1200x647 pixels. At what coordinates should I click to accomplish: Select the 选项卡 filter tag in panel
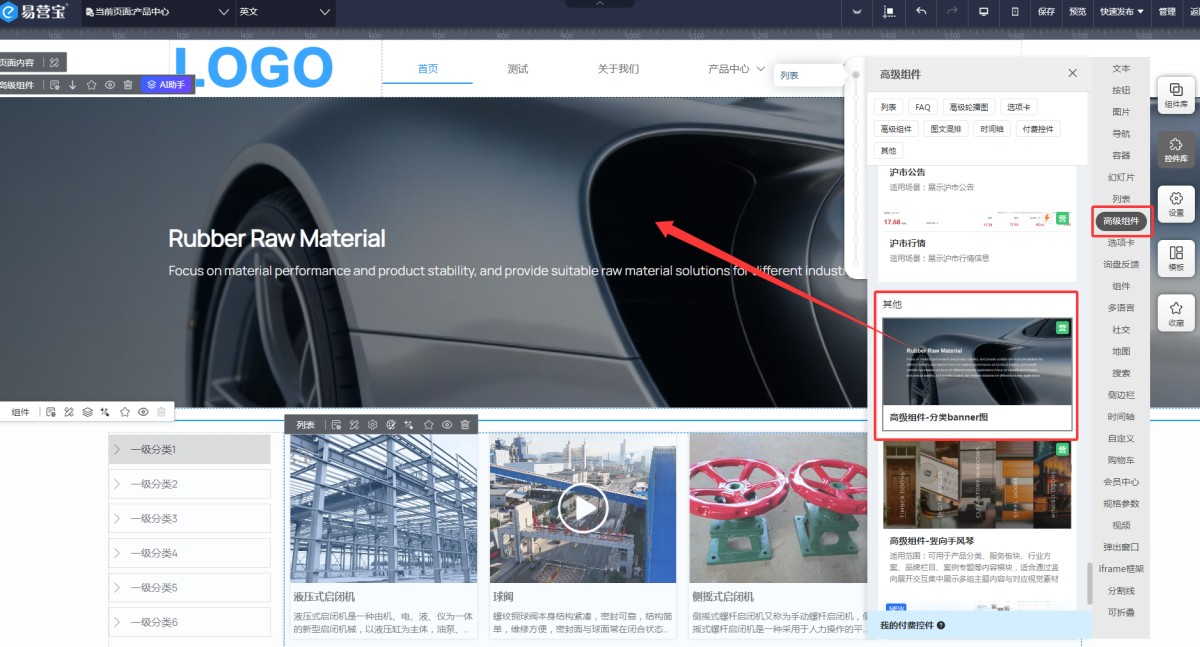pyautogui.click(x=1020, y=107)
